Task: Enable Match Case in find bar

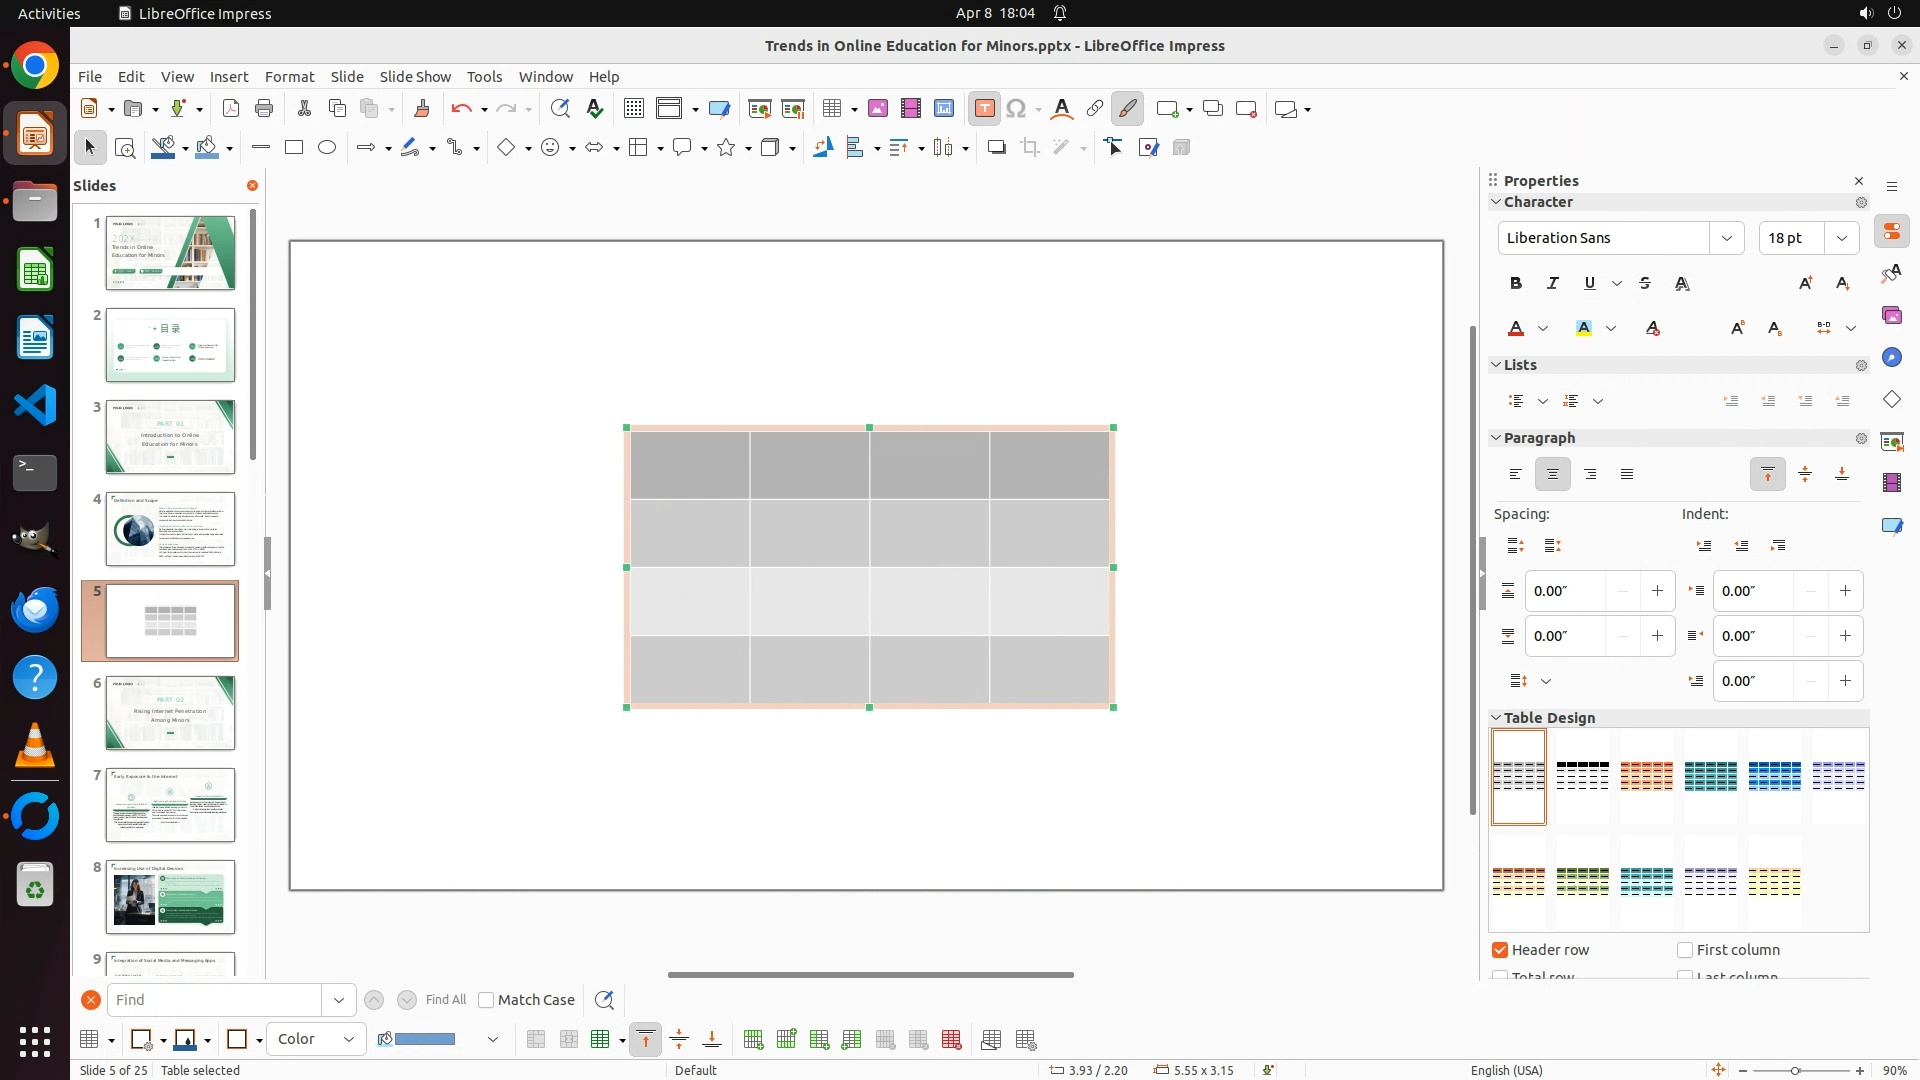Action: (487, 1000)
